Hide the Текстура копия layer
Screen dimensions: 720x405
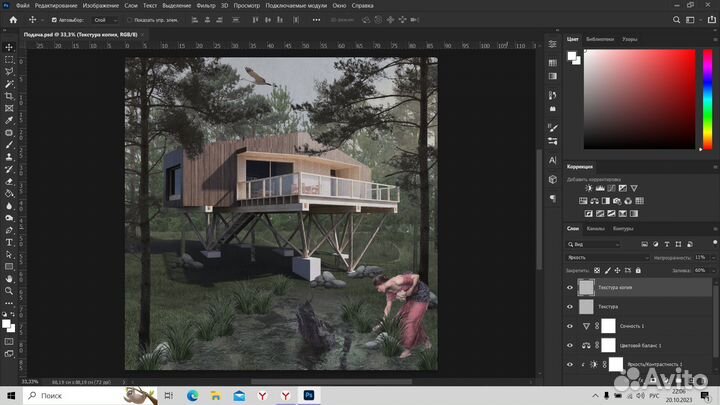pos(570,287)
